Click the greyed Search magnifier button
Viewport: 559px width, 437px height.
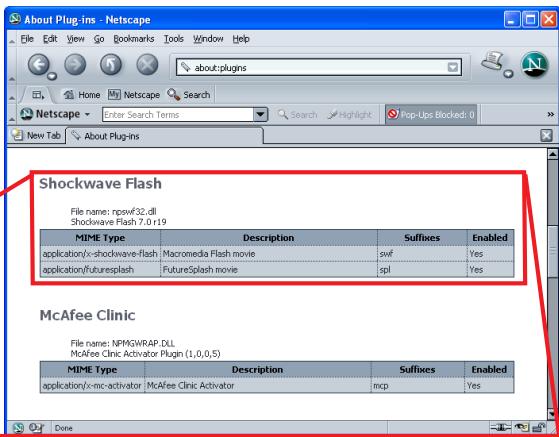[297, 115]
